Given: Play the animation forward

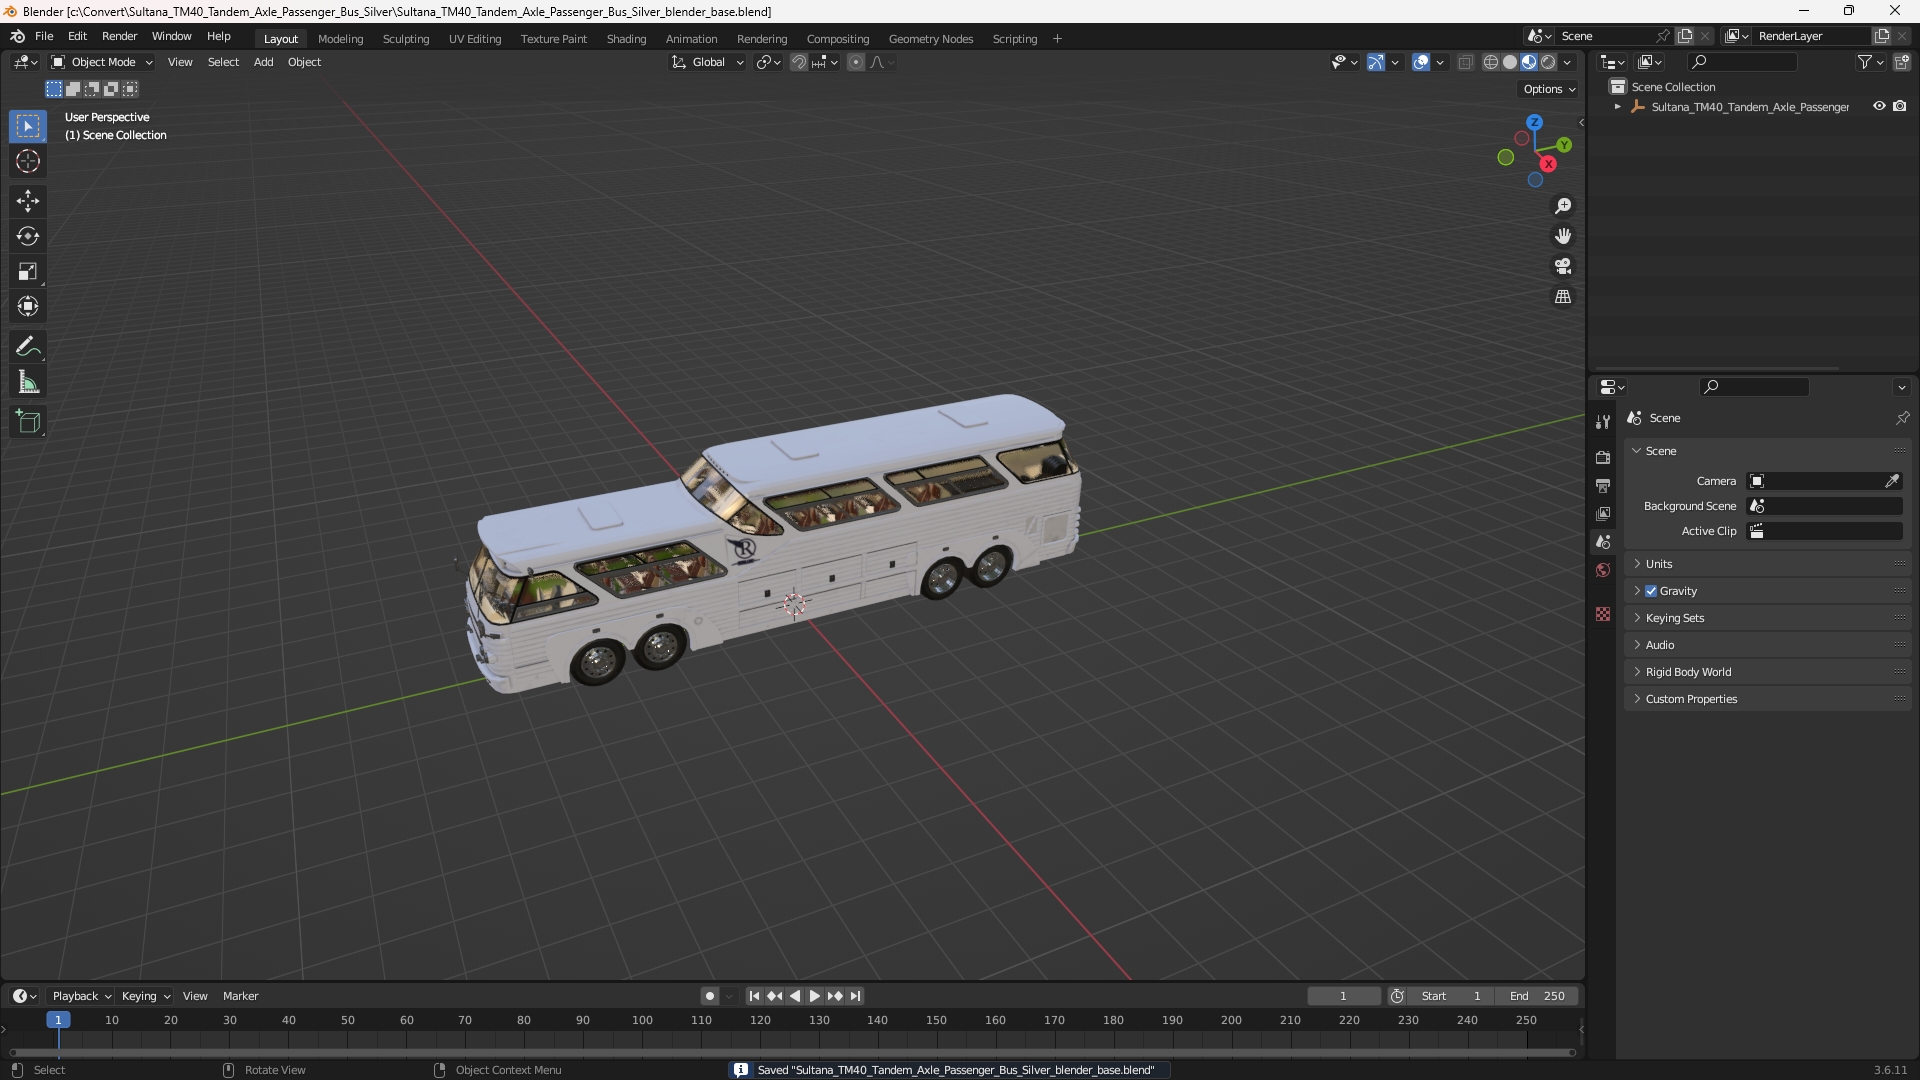Looking at the screenshot, I should 814,996.
